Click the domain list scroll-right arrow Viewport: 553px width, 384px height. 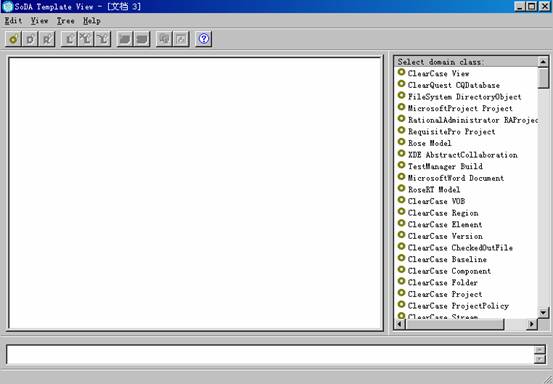click(x=531, y=324)
